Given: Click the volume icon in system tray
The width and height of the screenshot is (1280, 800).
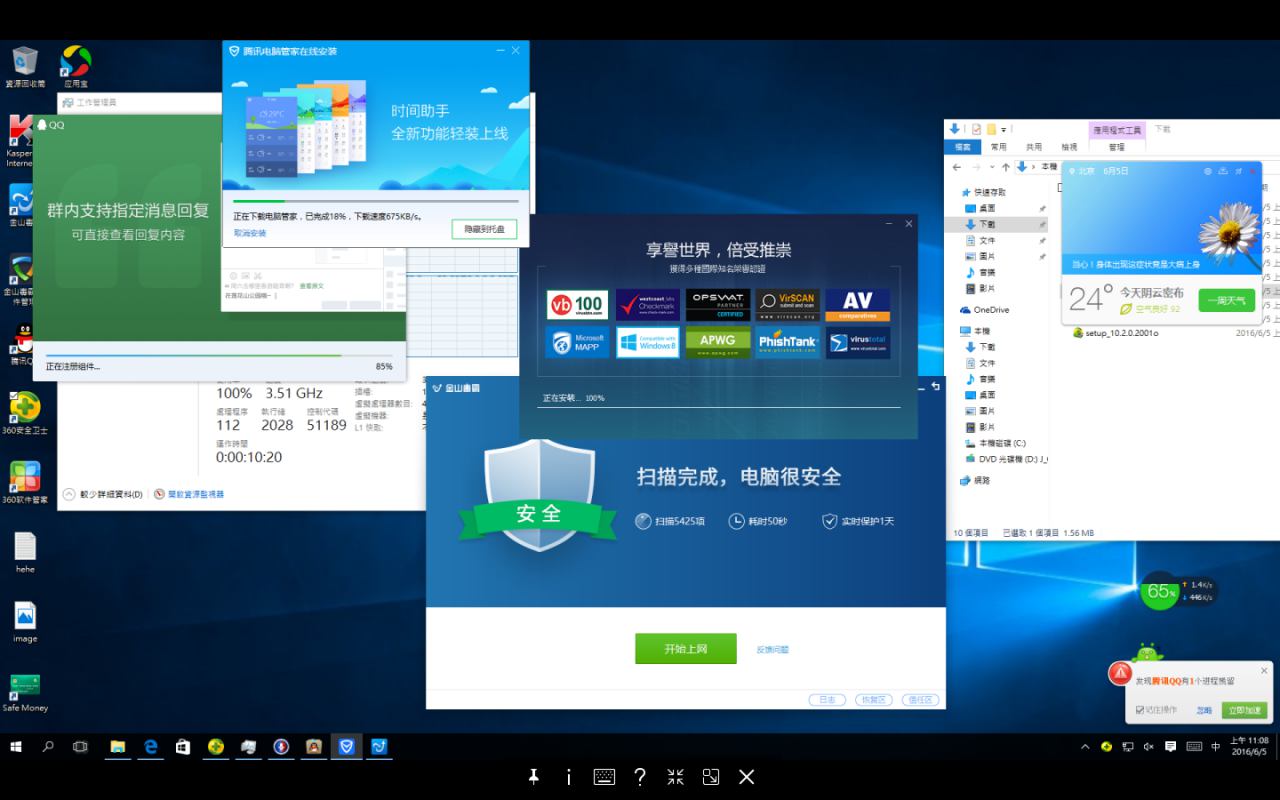Looking at the screenshot, I should point(1148,746).
